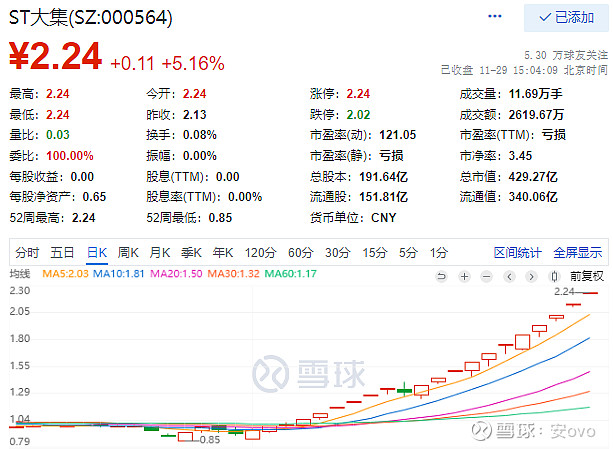Click the 市净率 3.45 value
The height and width of the screenshot is (449, 613).
click(x=520, y=156)
